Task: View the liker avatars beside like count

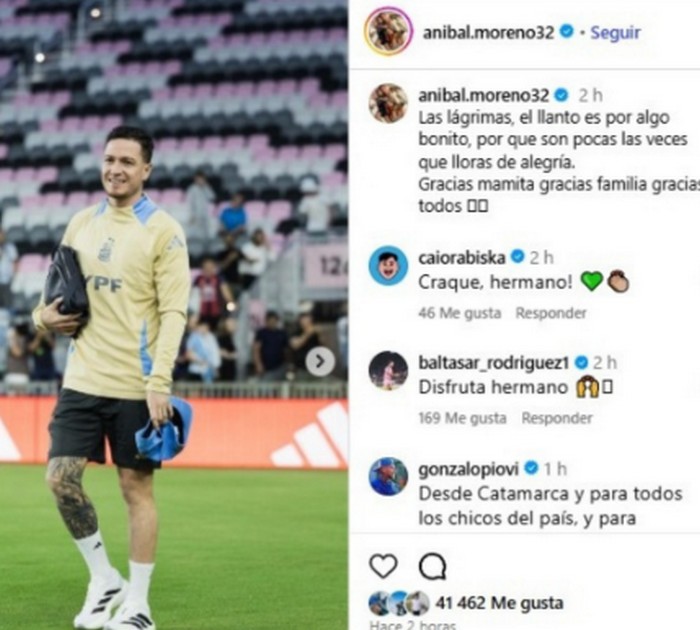Action: click(399, 603)
